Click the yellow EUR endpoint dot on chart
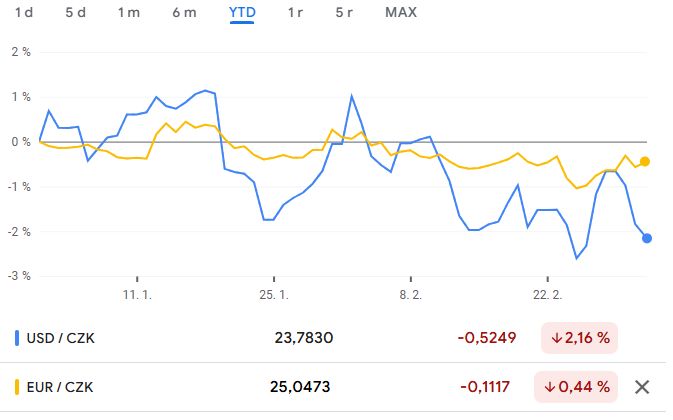Viewport: 673px width, 420px height. (x=645, y=161)
